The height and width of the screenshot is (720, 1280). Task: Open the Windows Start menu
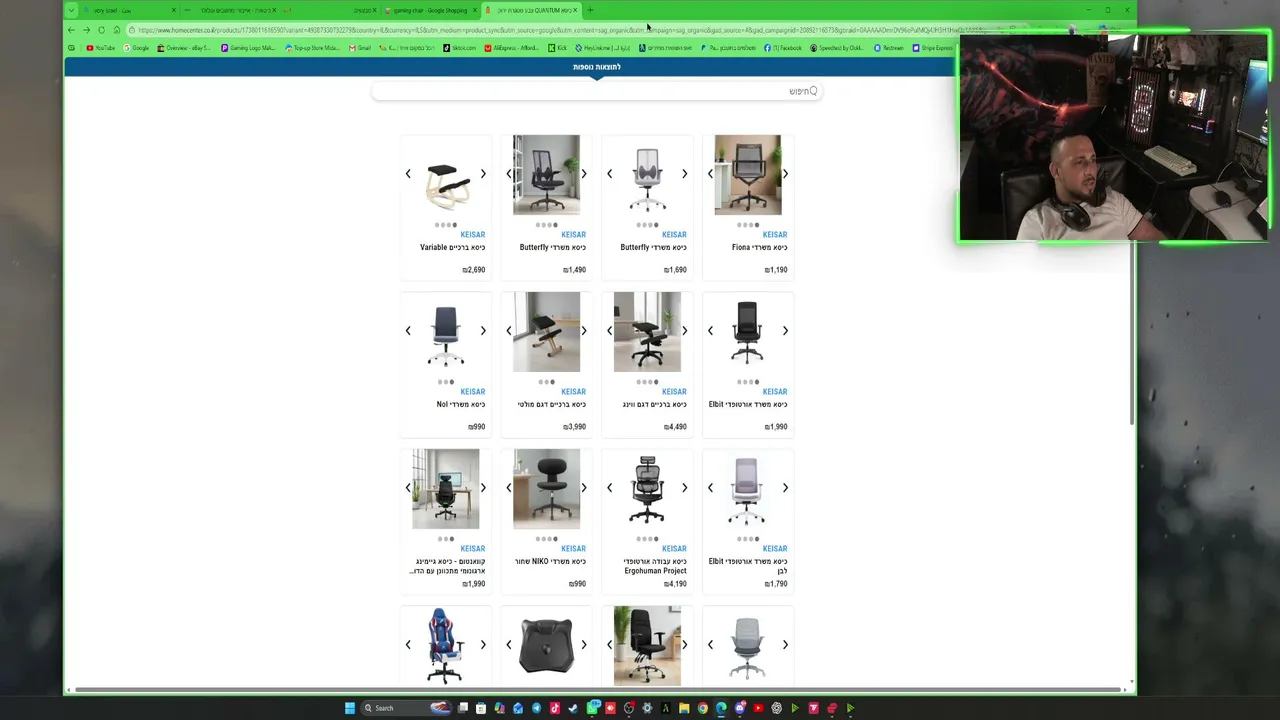tap(350, 708)
